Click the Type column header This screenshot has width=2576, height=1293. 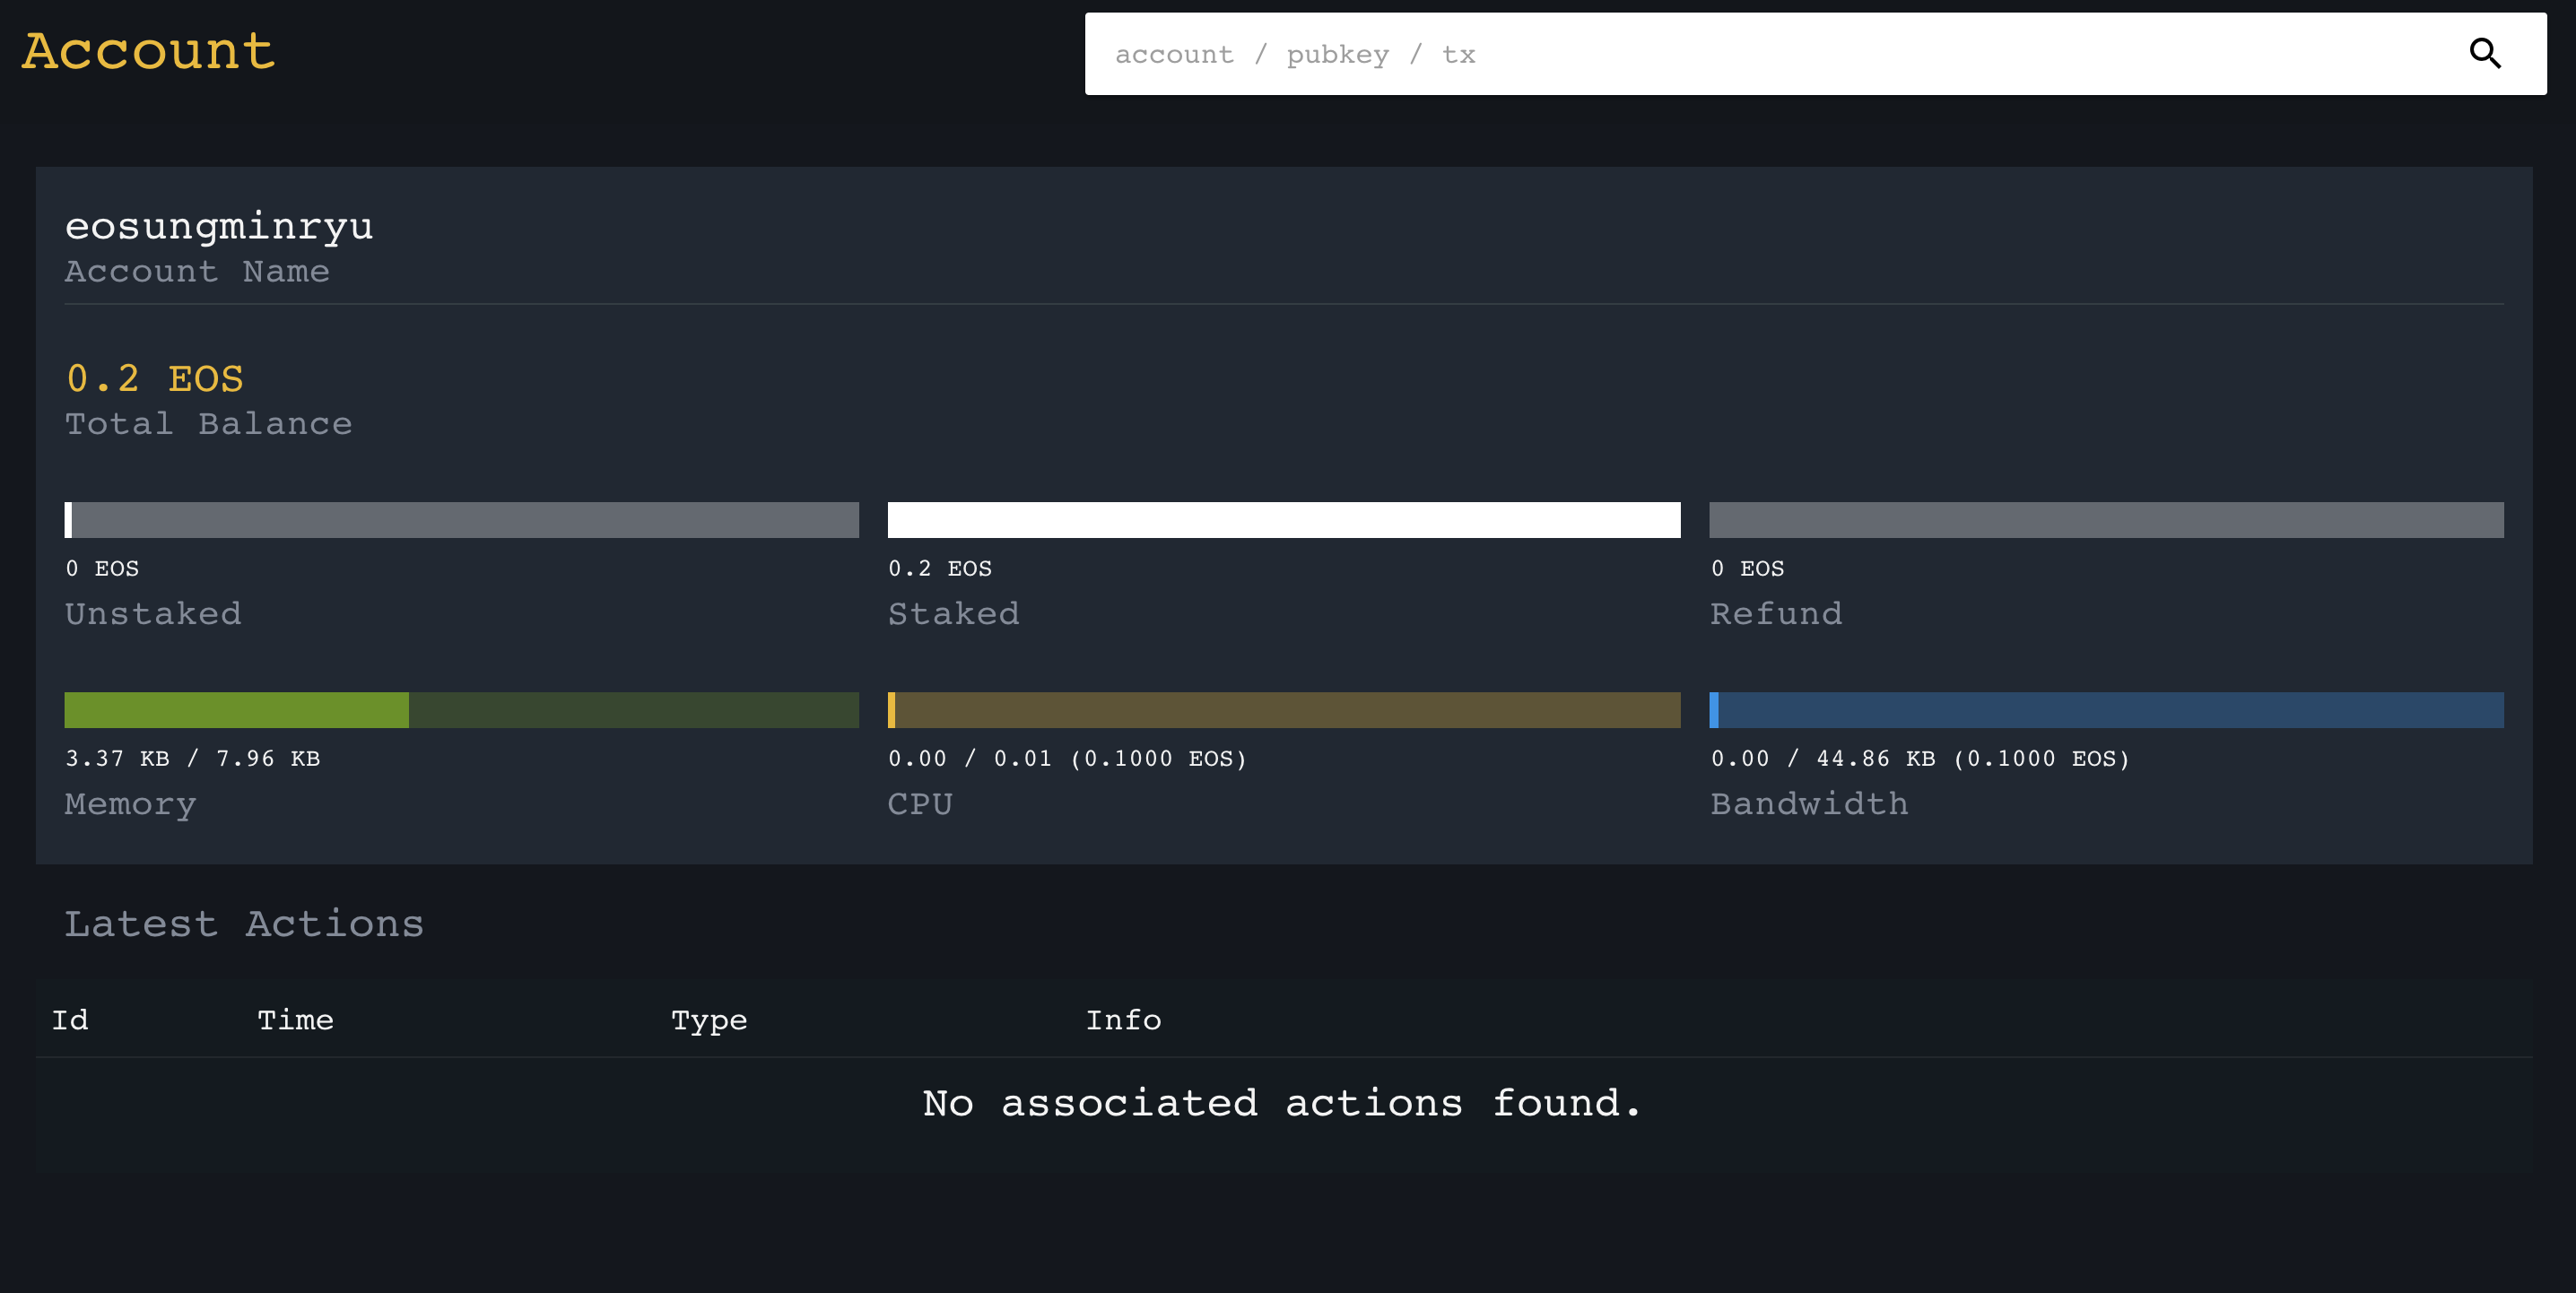709,1020
